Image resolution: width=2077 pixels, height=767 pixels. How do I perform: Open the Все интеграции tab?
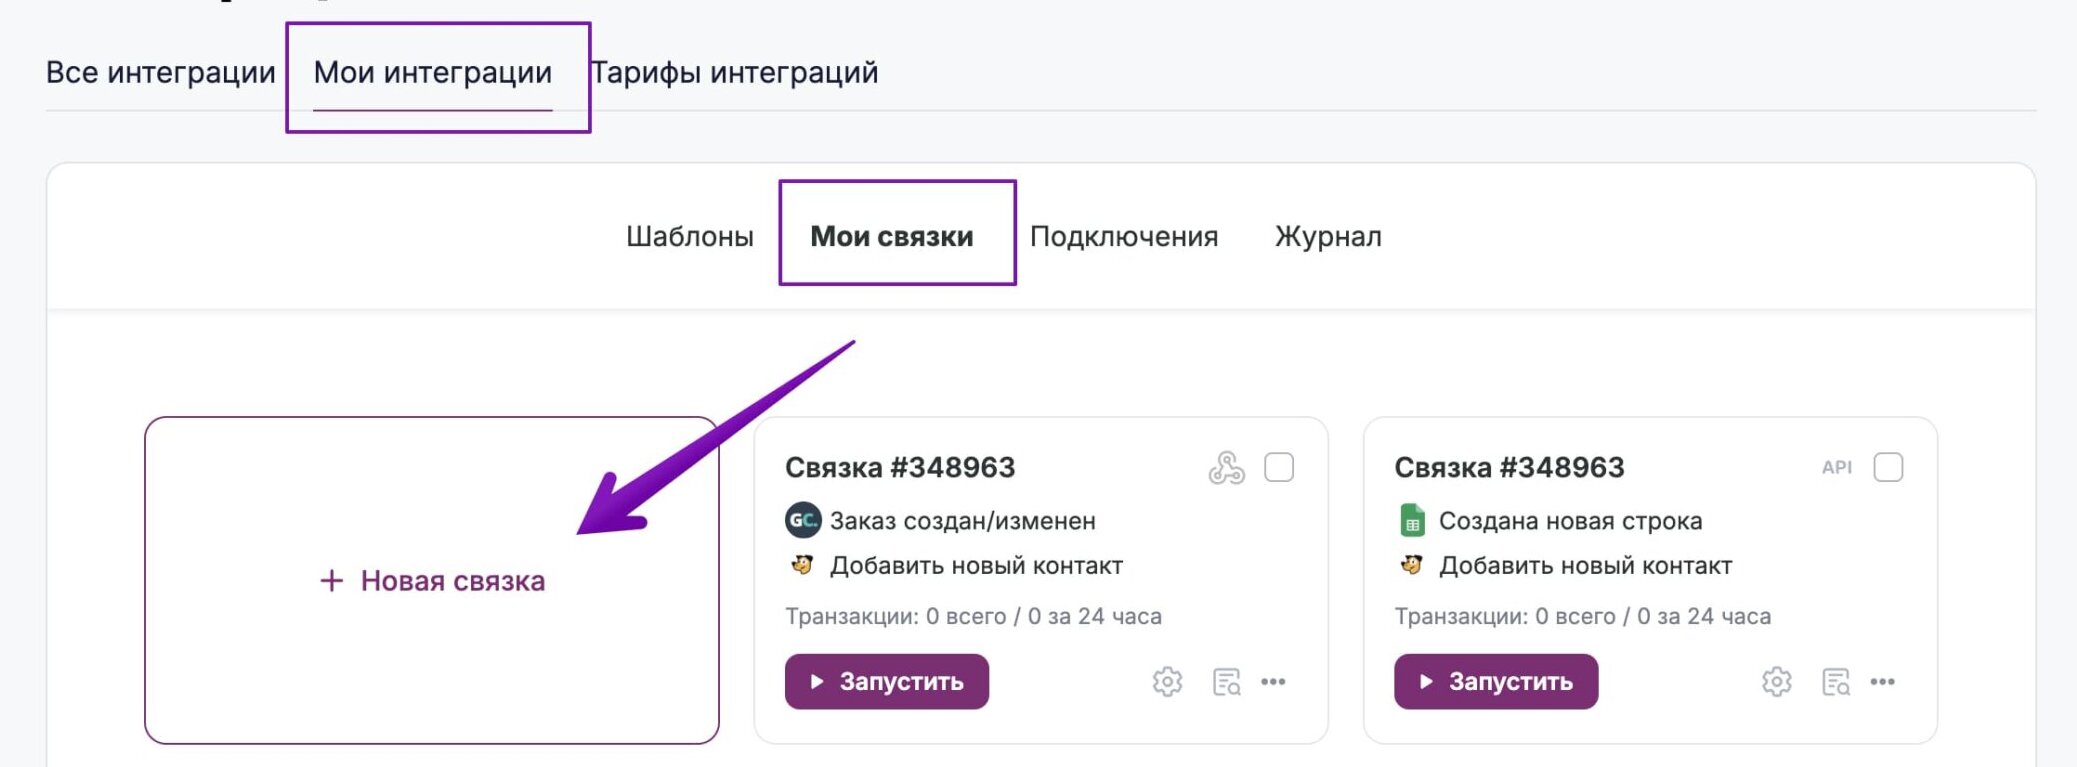tap(160, 73)
